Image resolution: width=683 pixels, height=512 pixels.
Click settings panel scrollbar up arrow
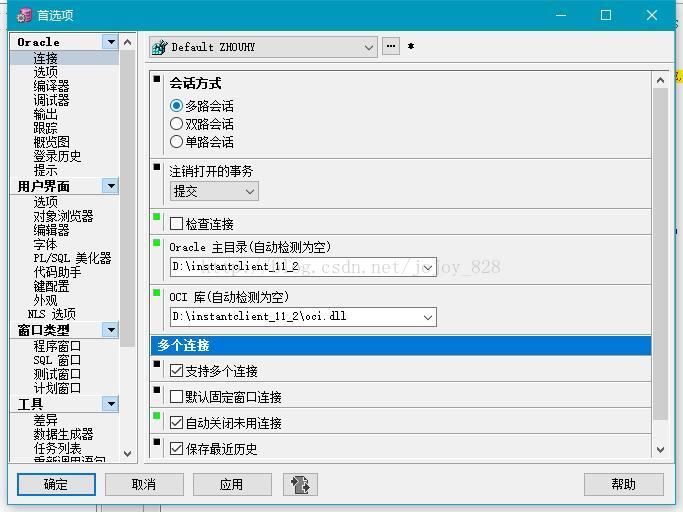(660, 80)
